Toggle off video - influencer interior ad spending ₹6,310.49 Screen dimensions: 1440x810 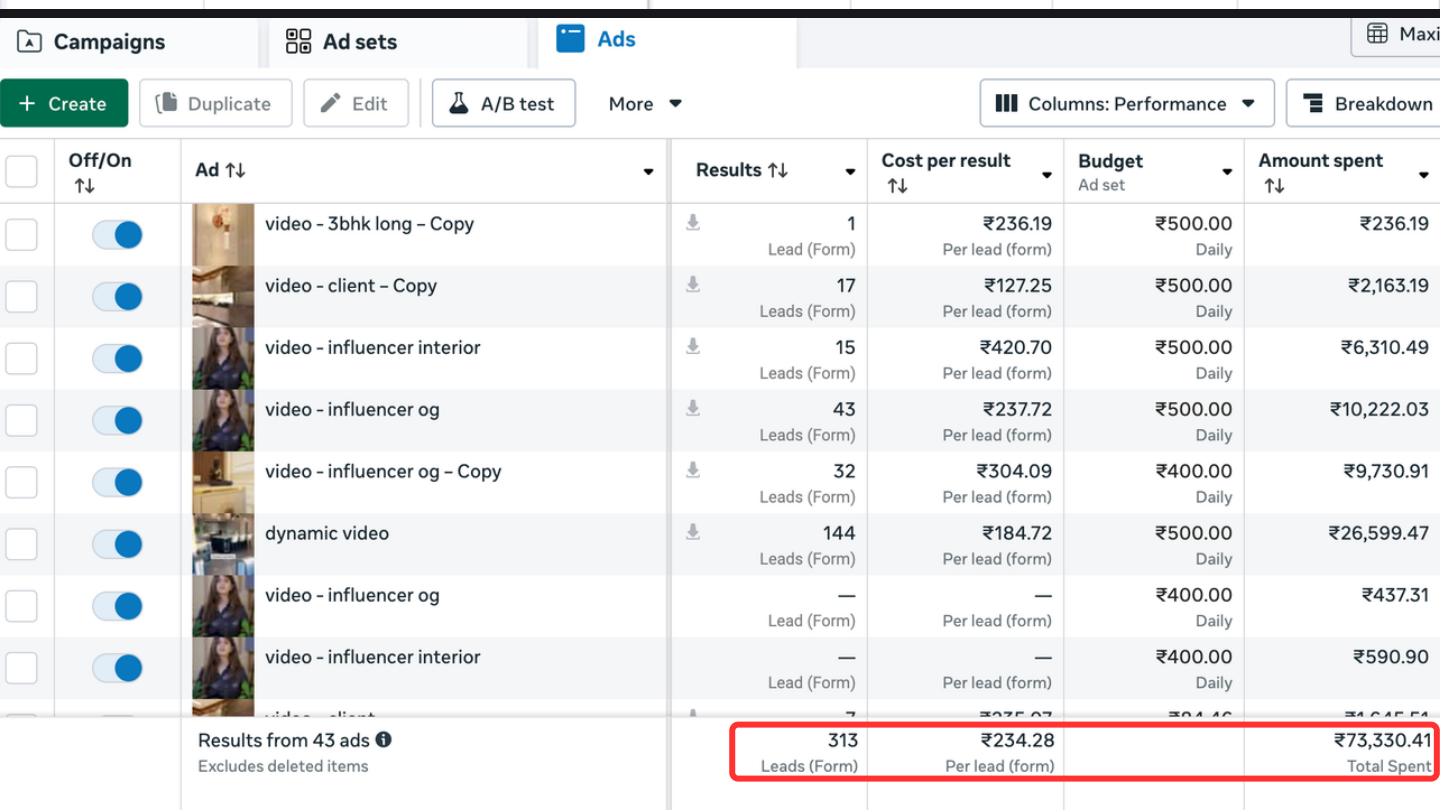[x=117, y=359]
